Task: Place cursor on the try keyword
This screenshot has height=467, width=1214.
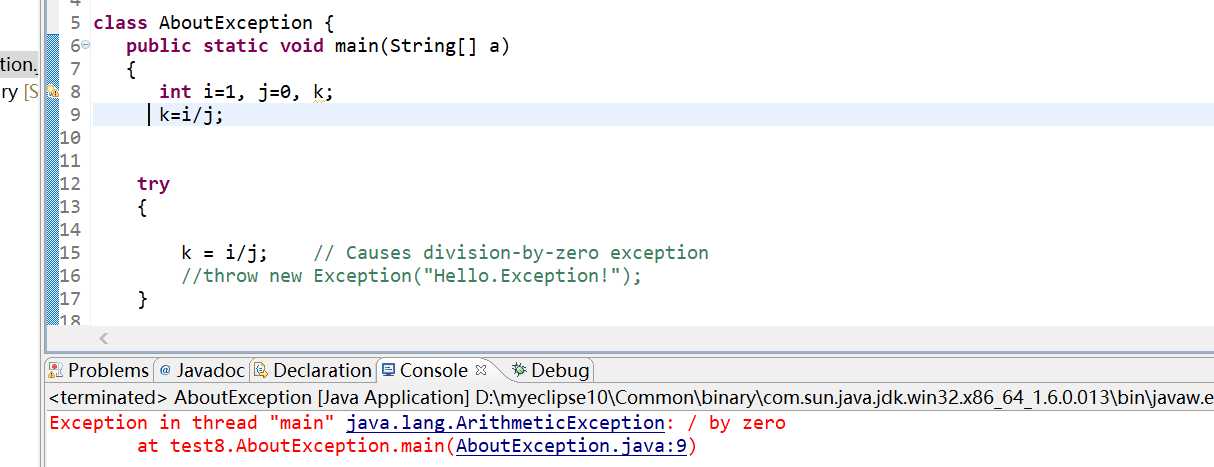Action: 153,184
